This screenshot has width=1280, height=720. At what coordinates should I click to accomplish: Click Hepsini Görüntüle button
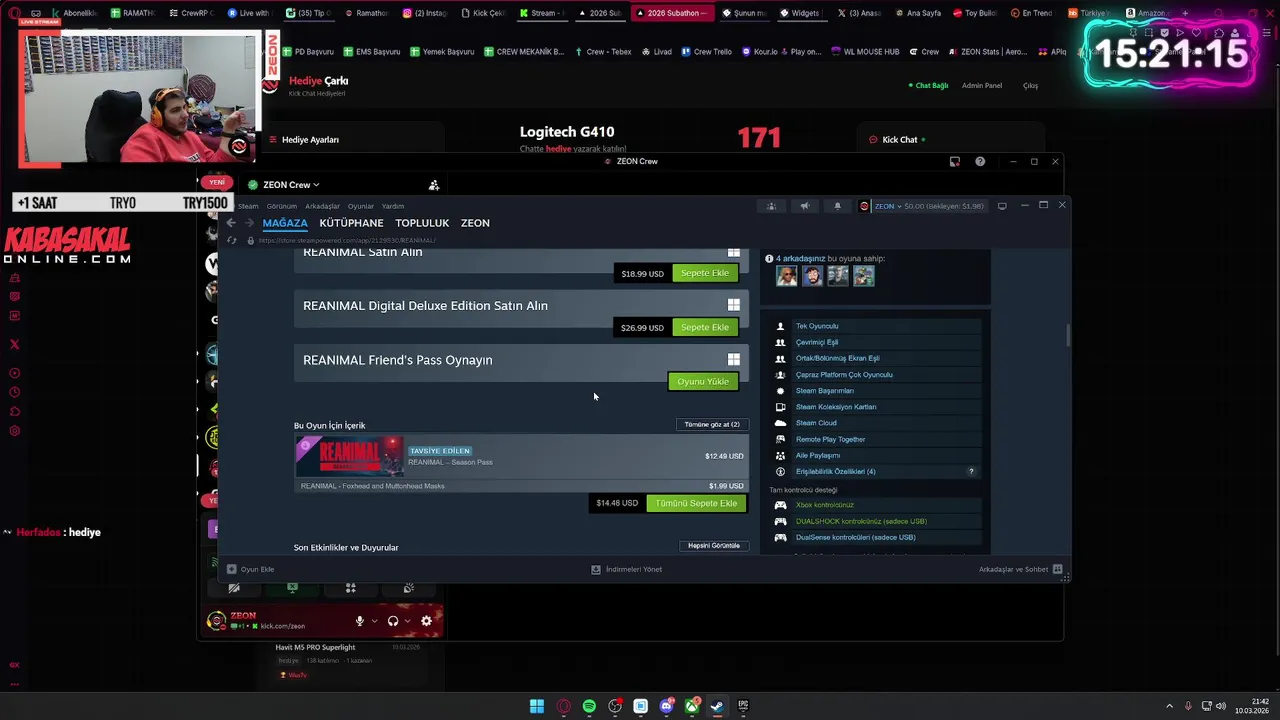click(714, 546)
